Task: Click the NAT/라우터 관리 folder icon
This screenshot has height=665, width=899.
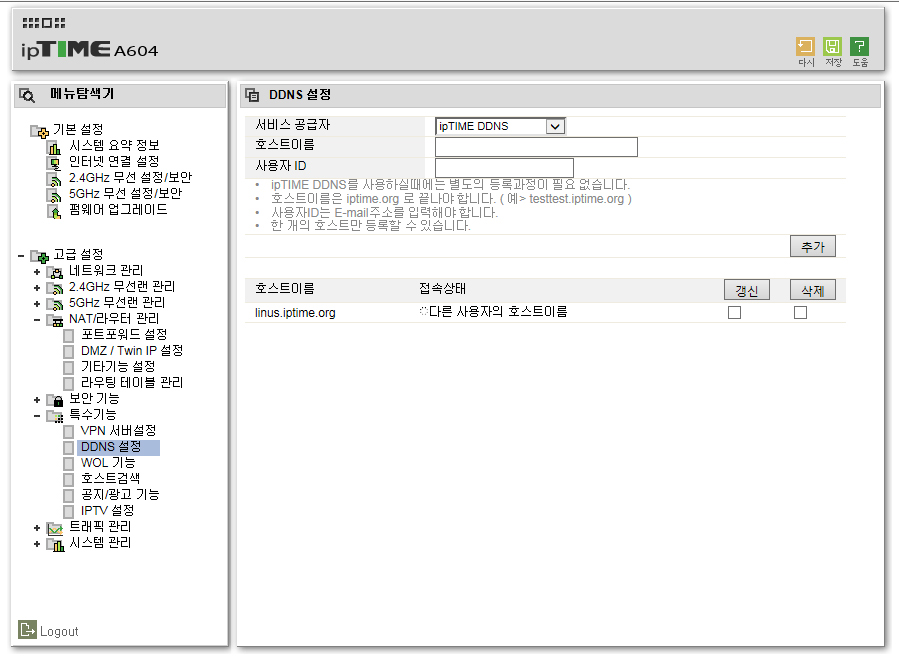Action: coord(54,320)
